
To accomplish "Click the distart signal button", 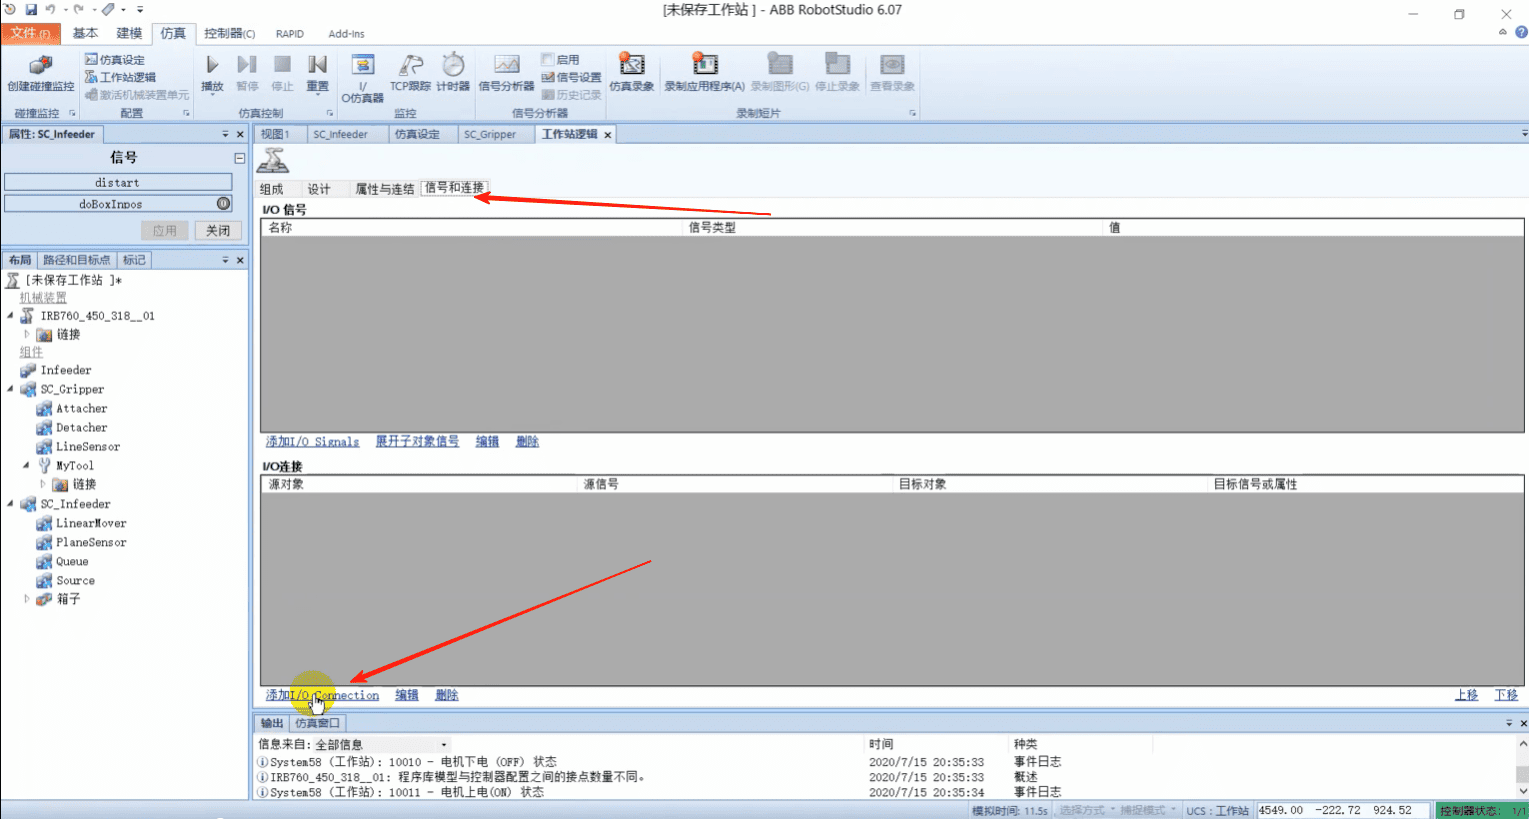I will (118, 182).
